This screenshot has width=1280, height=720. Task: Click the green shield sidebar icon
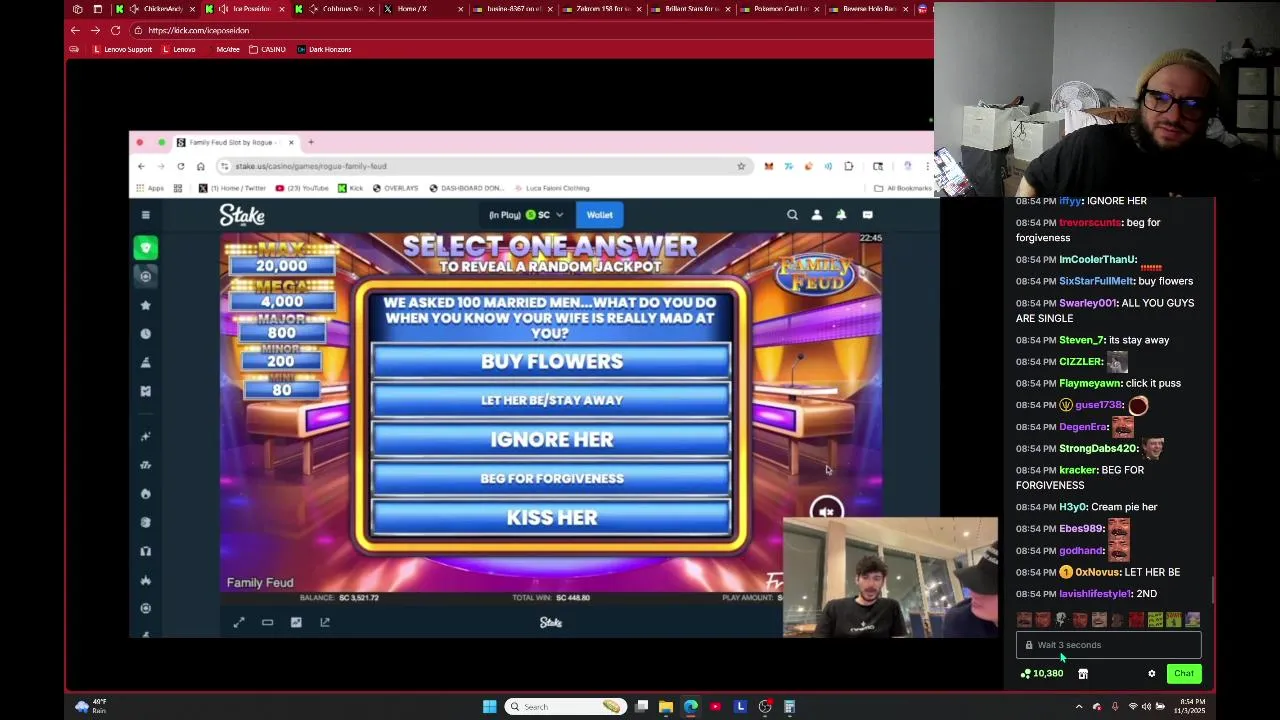point(146,248)
